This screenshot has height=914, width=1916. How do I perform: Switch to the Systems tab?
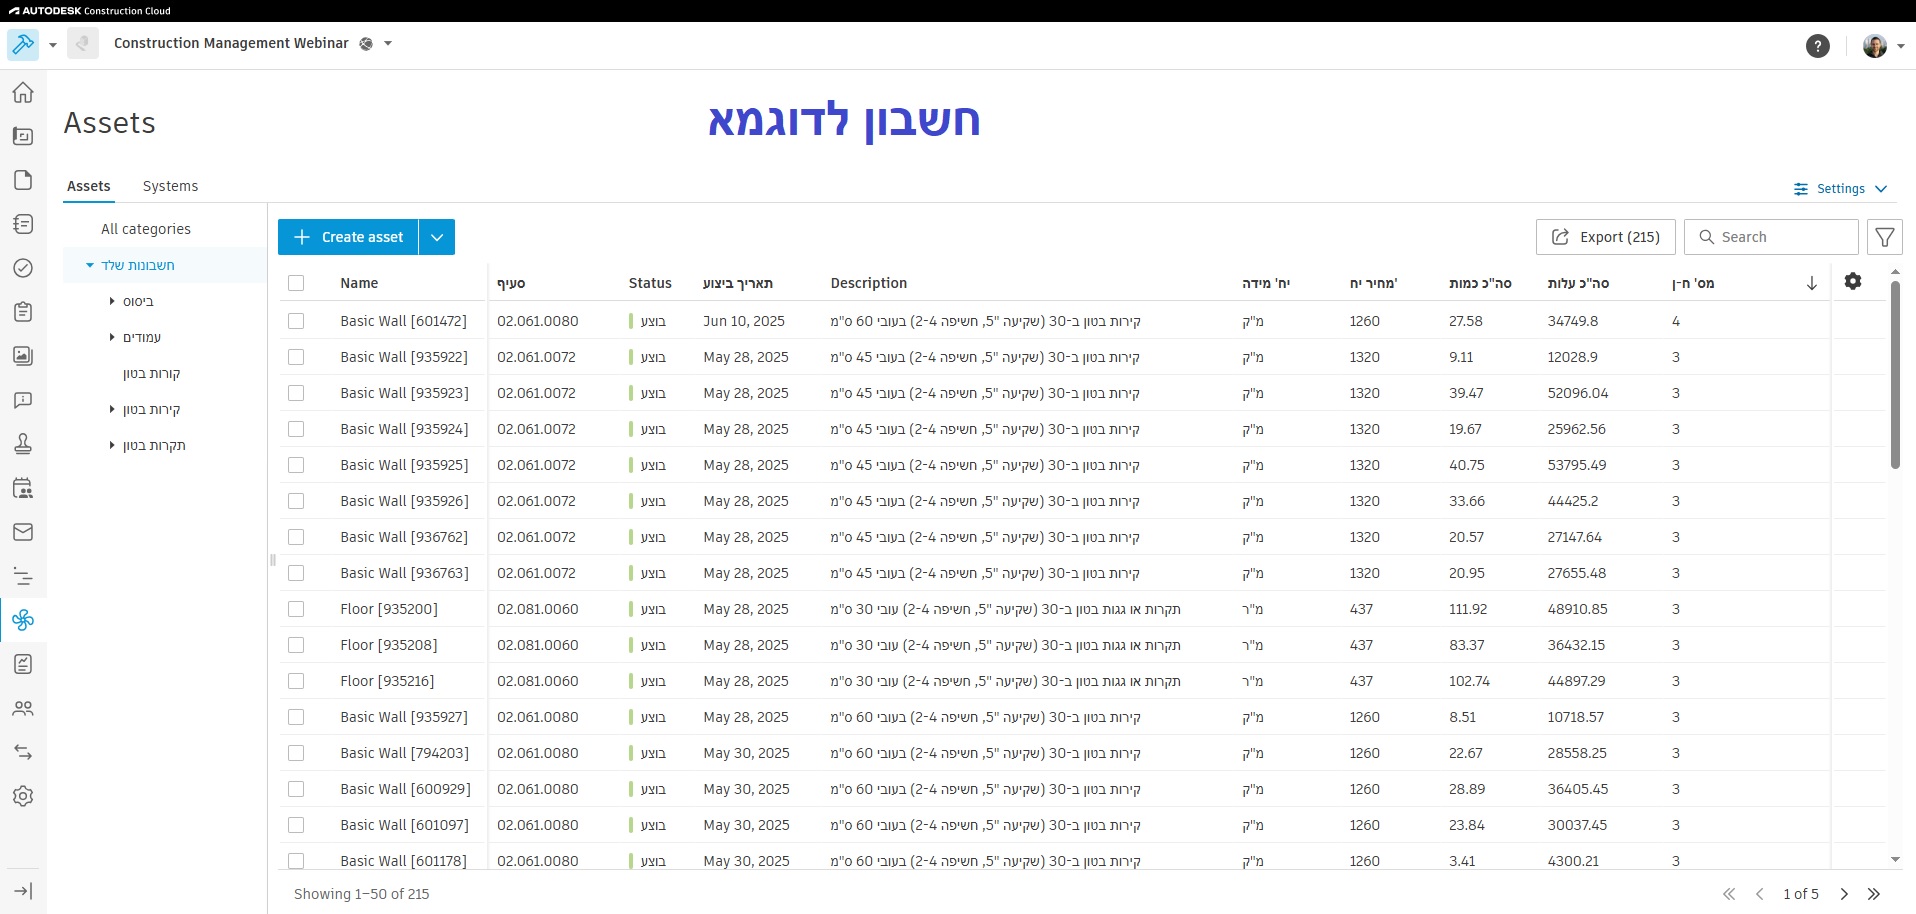click(170, 186)
